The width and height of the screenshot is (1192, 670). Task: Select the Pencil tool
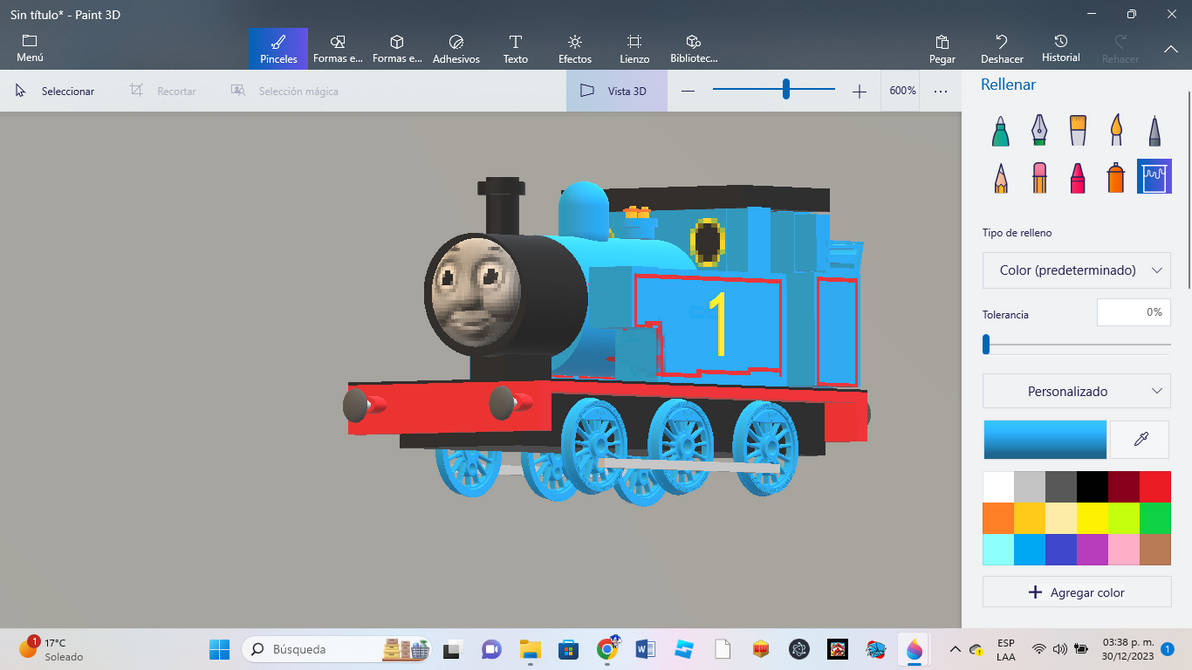1000,177
